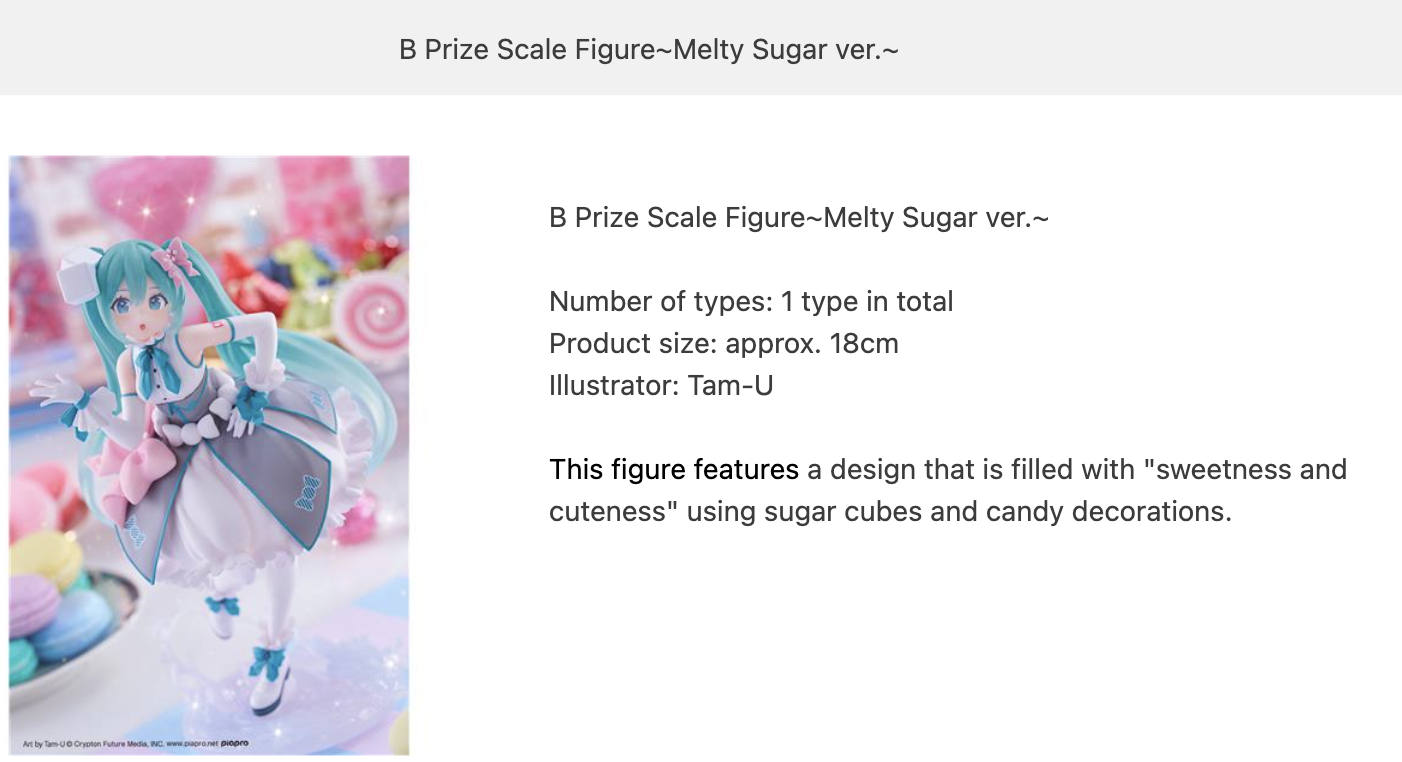This screenshot has height=762, width=1402.
Task: Click the 'Product size: approx. 18cm' line
Action: tap(724, 343)
